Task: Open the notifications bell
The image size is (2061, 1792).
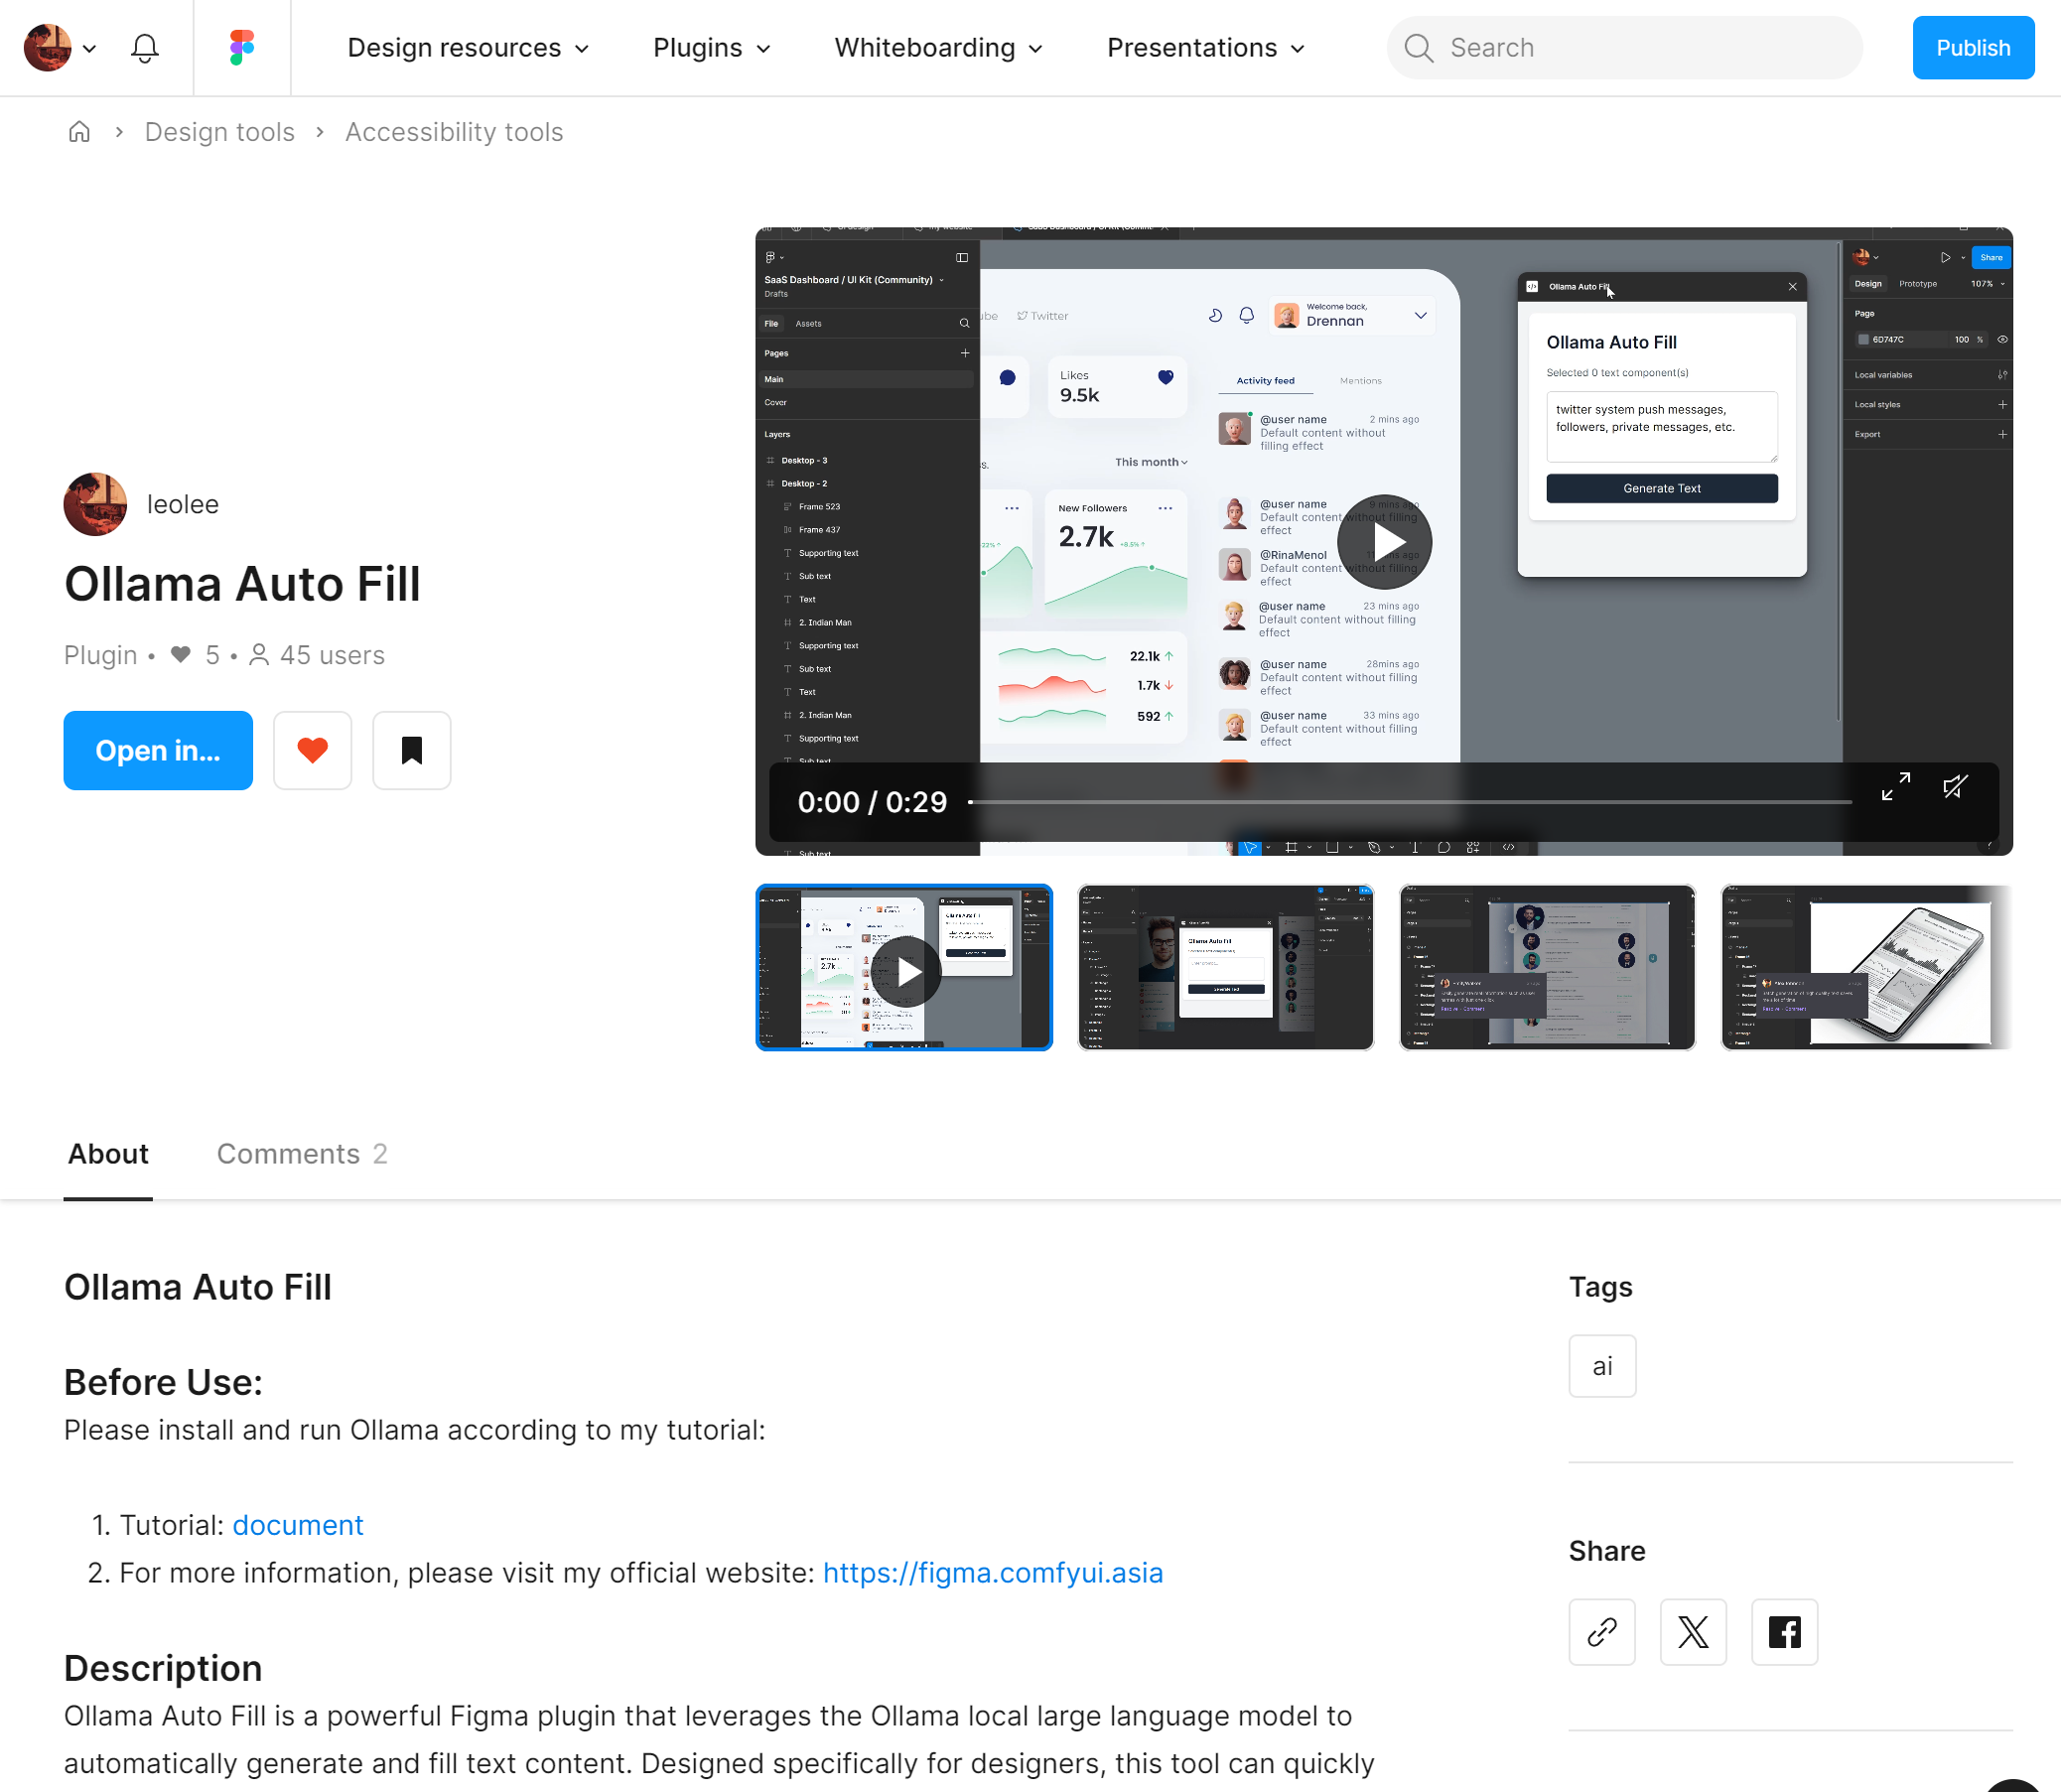Action: 145,48
